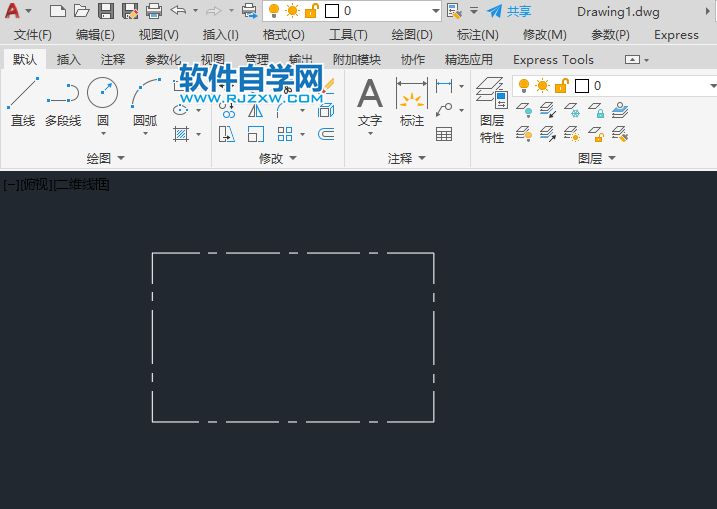Open the Format (格式) menu
The height and width of the screenshot is (509, 717).
tap(283, 34)
